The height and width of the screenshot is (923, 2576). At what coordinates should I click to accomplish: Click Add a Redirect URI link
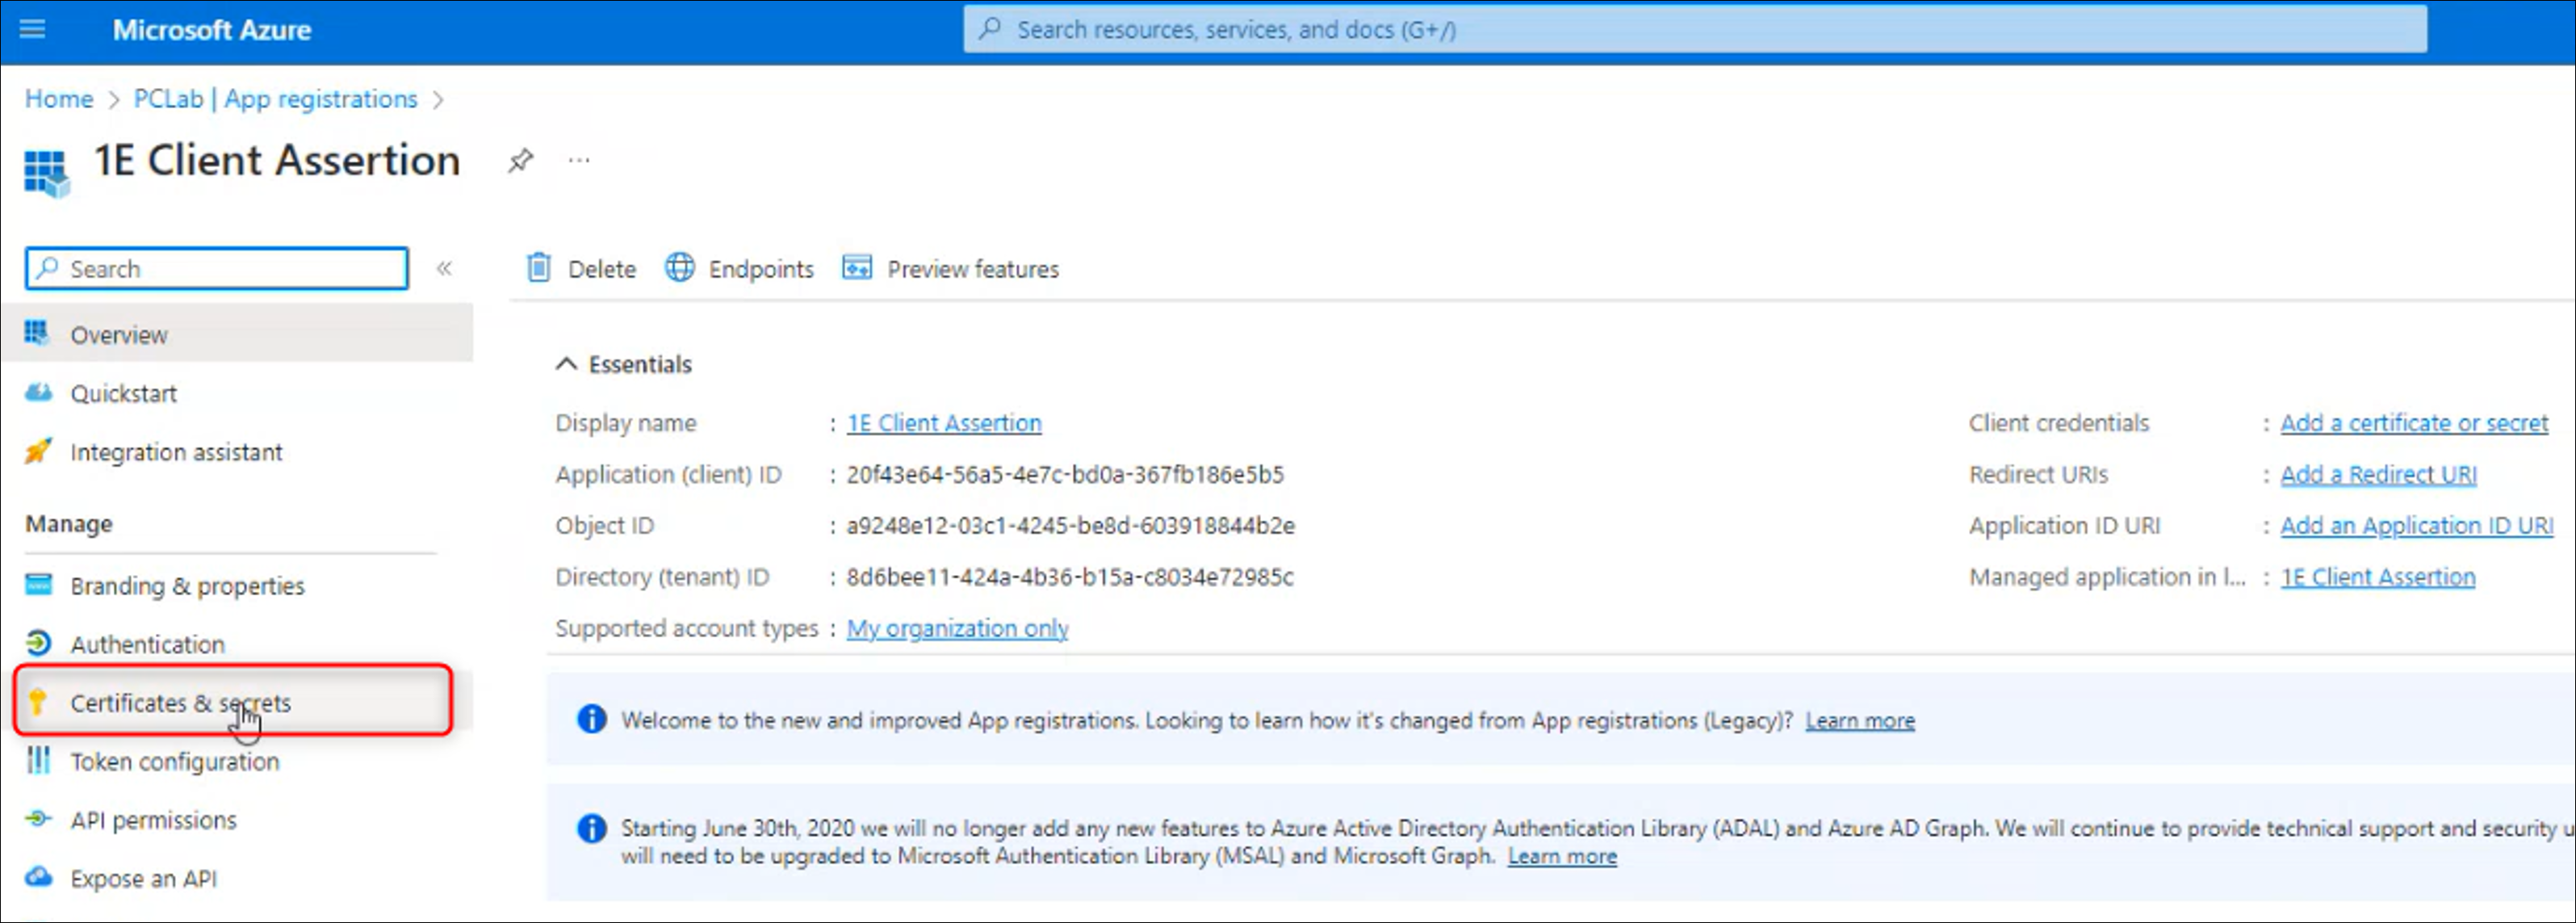click(x=2378, y=475)
